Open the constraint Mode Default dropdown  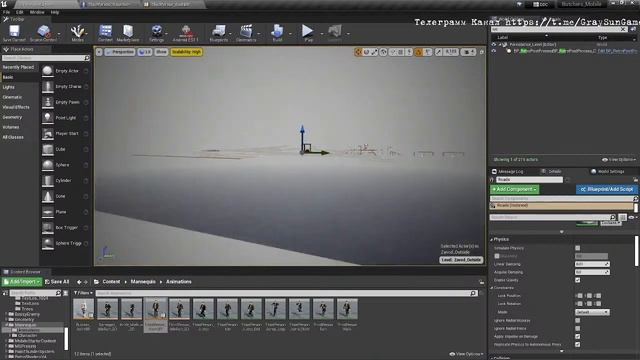coord(592,312)
